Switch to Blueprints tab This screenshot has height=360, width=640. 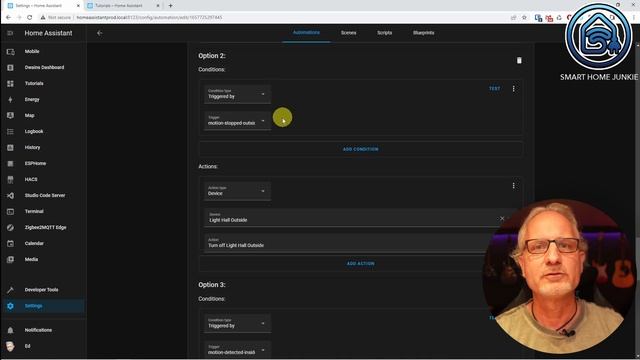coord(424,33)
